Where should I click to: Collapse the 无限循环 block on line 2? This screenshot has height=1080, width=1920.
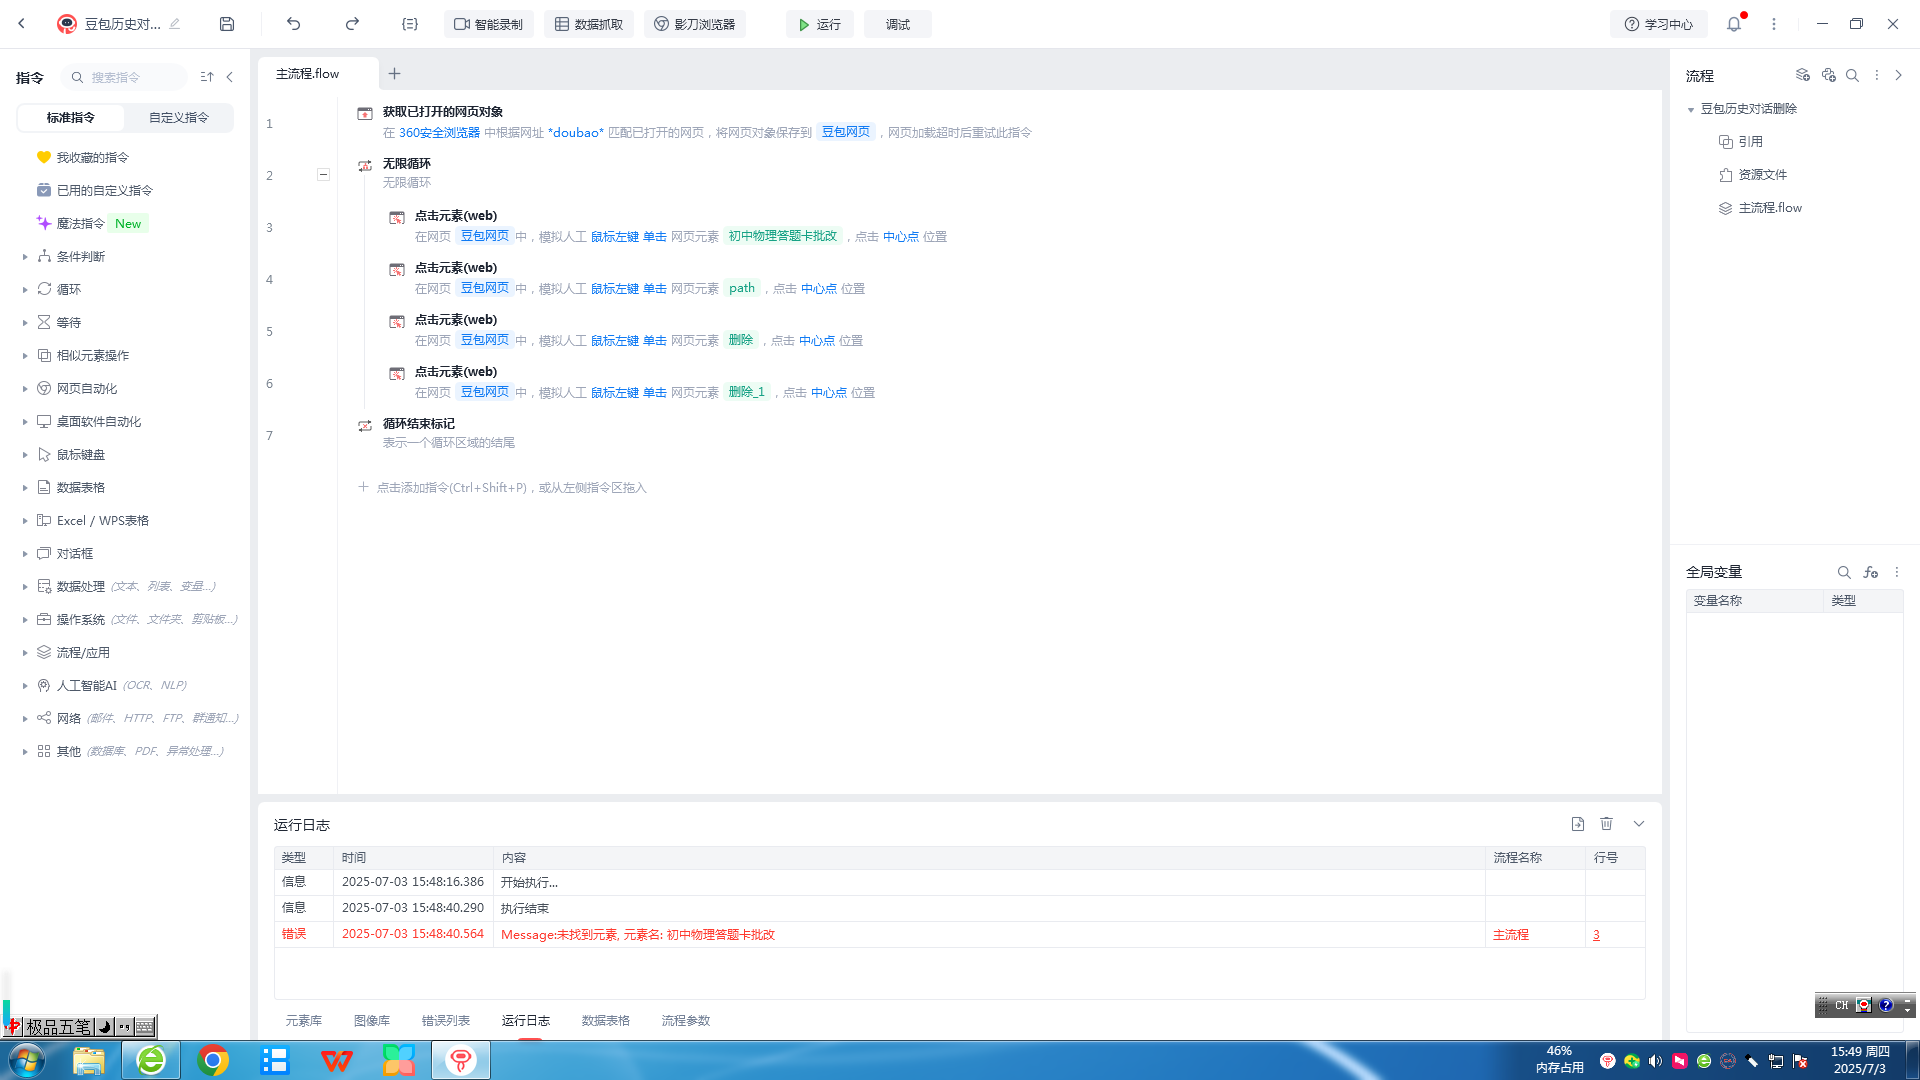[323, 175]
